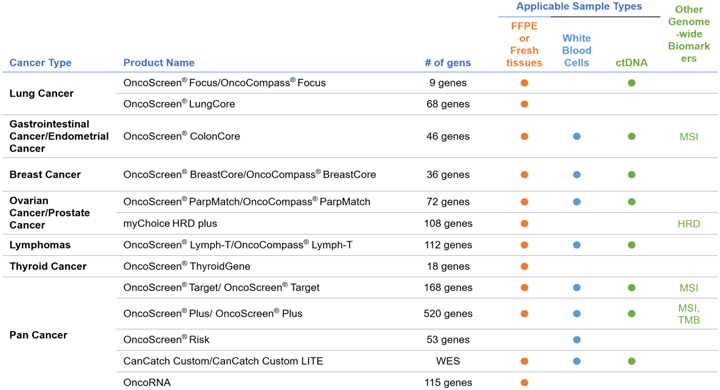Click the green ctDNA dot for ColonCore
The height and width of the screenshot is (390, 720).
click(632, 136)
